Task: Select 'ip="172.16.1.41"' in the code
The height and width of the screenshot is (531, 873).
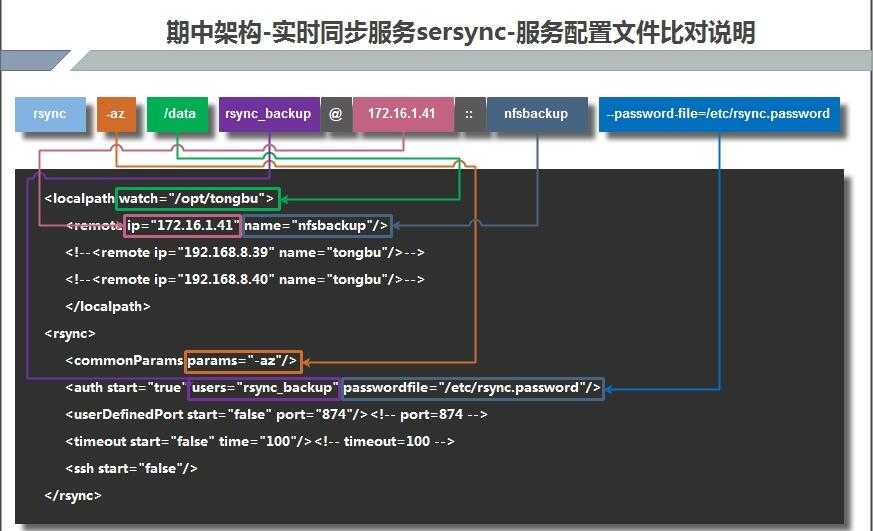Action: (183, 225)
